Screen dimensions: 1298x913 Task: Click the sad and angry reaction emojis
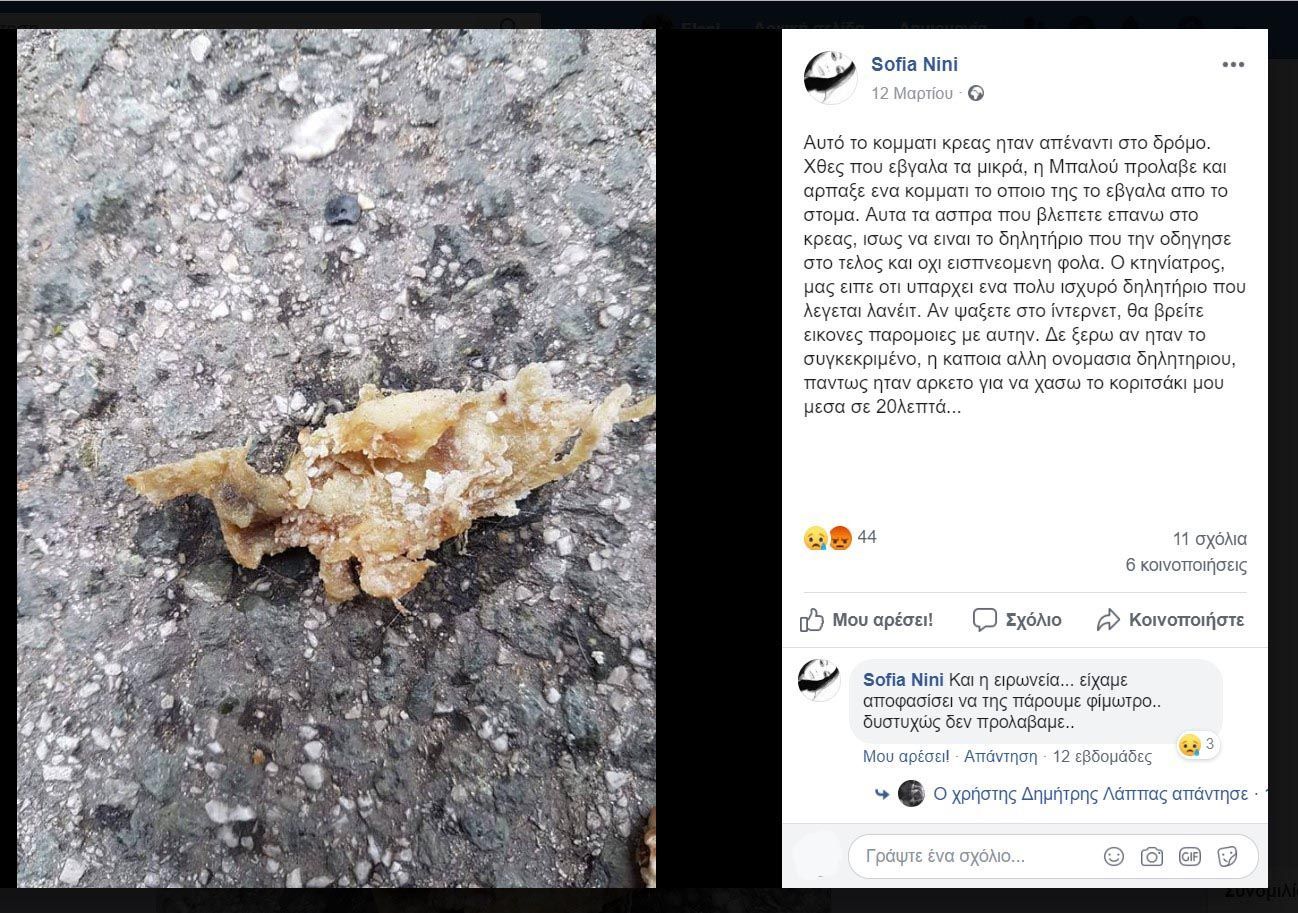point(827,539)
